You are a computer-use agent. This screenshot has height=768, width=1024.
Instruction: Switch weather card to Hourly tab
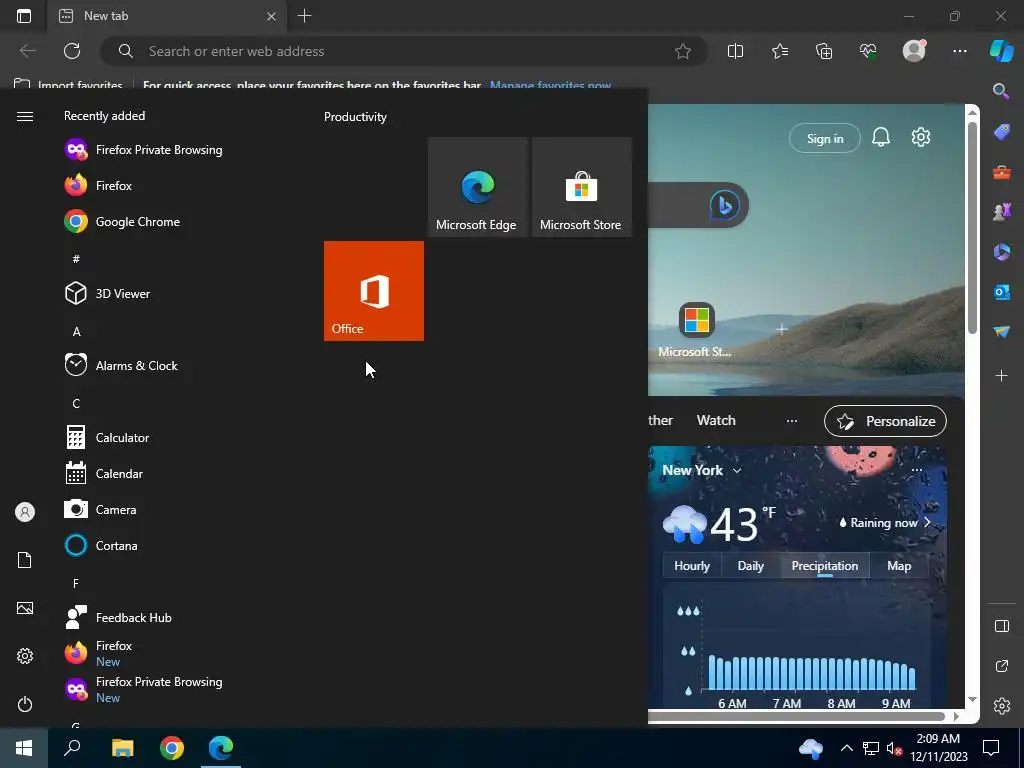click(x=692, y=566)
